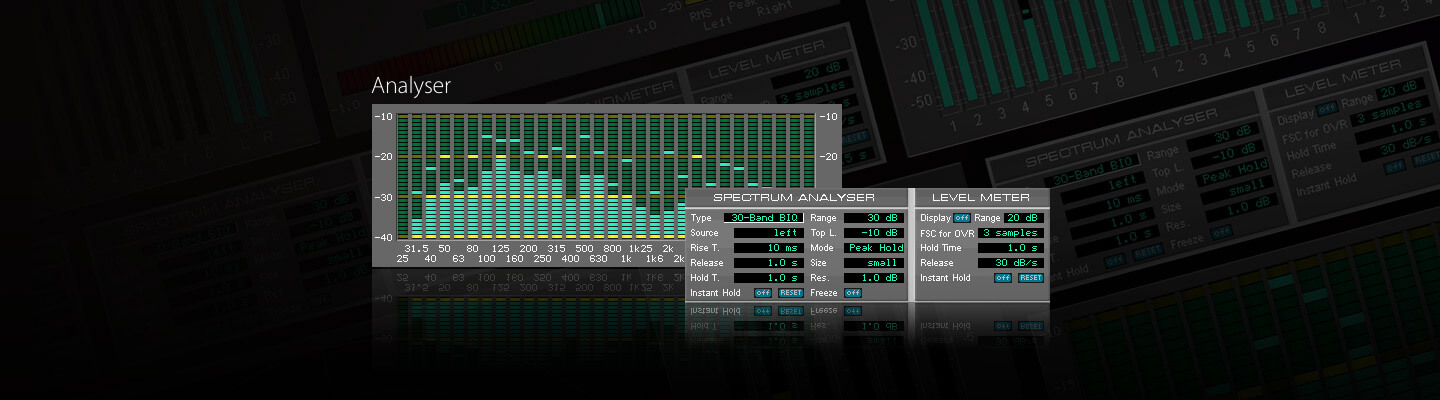Click the 80 frequency label
Viewport: 1440px width, 400px height.
[x=472, y=247]
